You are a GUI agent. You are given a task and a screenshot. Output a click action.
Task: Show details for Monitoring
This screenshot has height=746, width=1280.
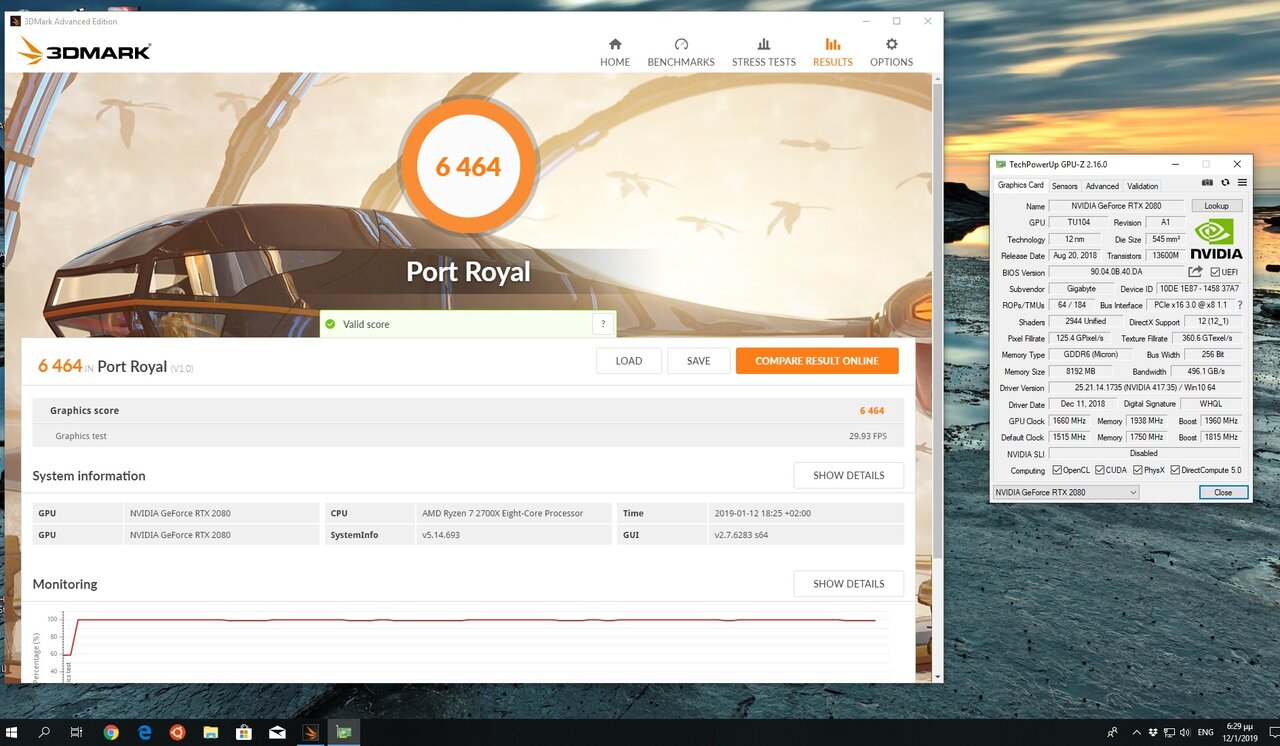pyautogui.click(x=848, y=583)
